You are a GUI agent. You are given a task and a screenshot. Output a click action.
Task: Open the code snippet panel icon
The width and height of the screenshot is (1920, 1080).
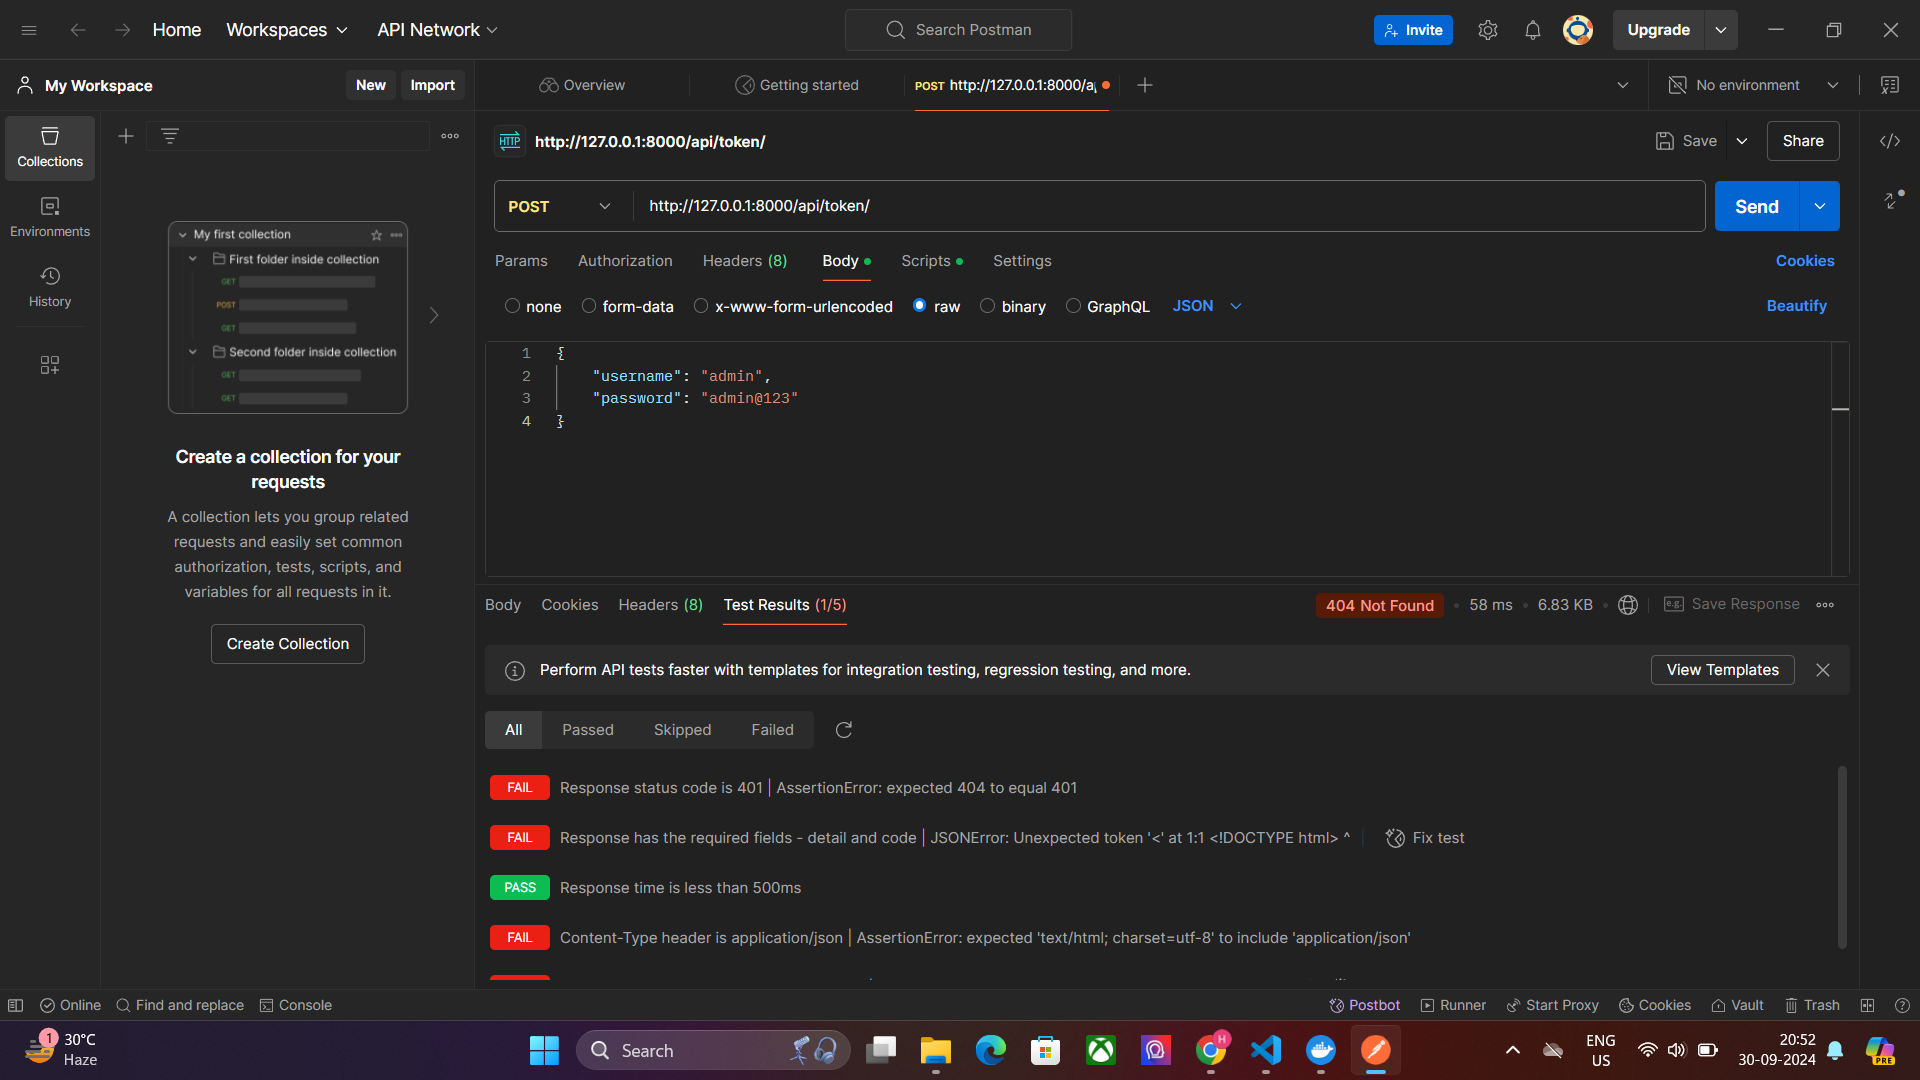1889,141
